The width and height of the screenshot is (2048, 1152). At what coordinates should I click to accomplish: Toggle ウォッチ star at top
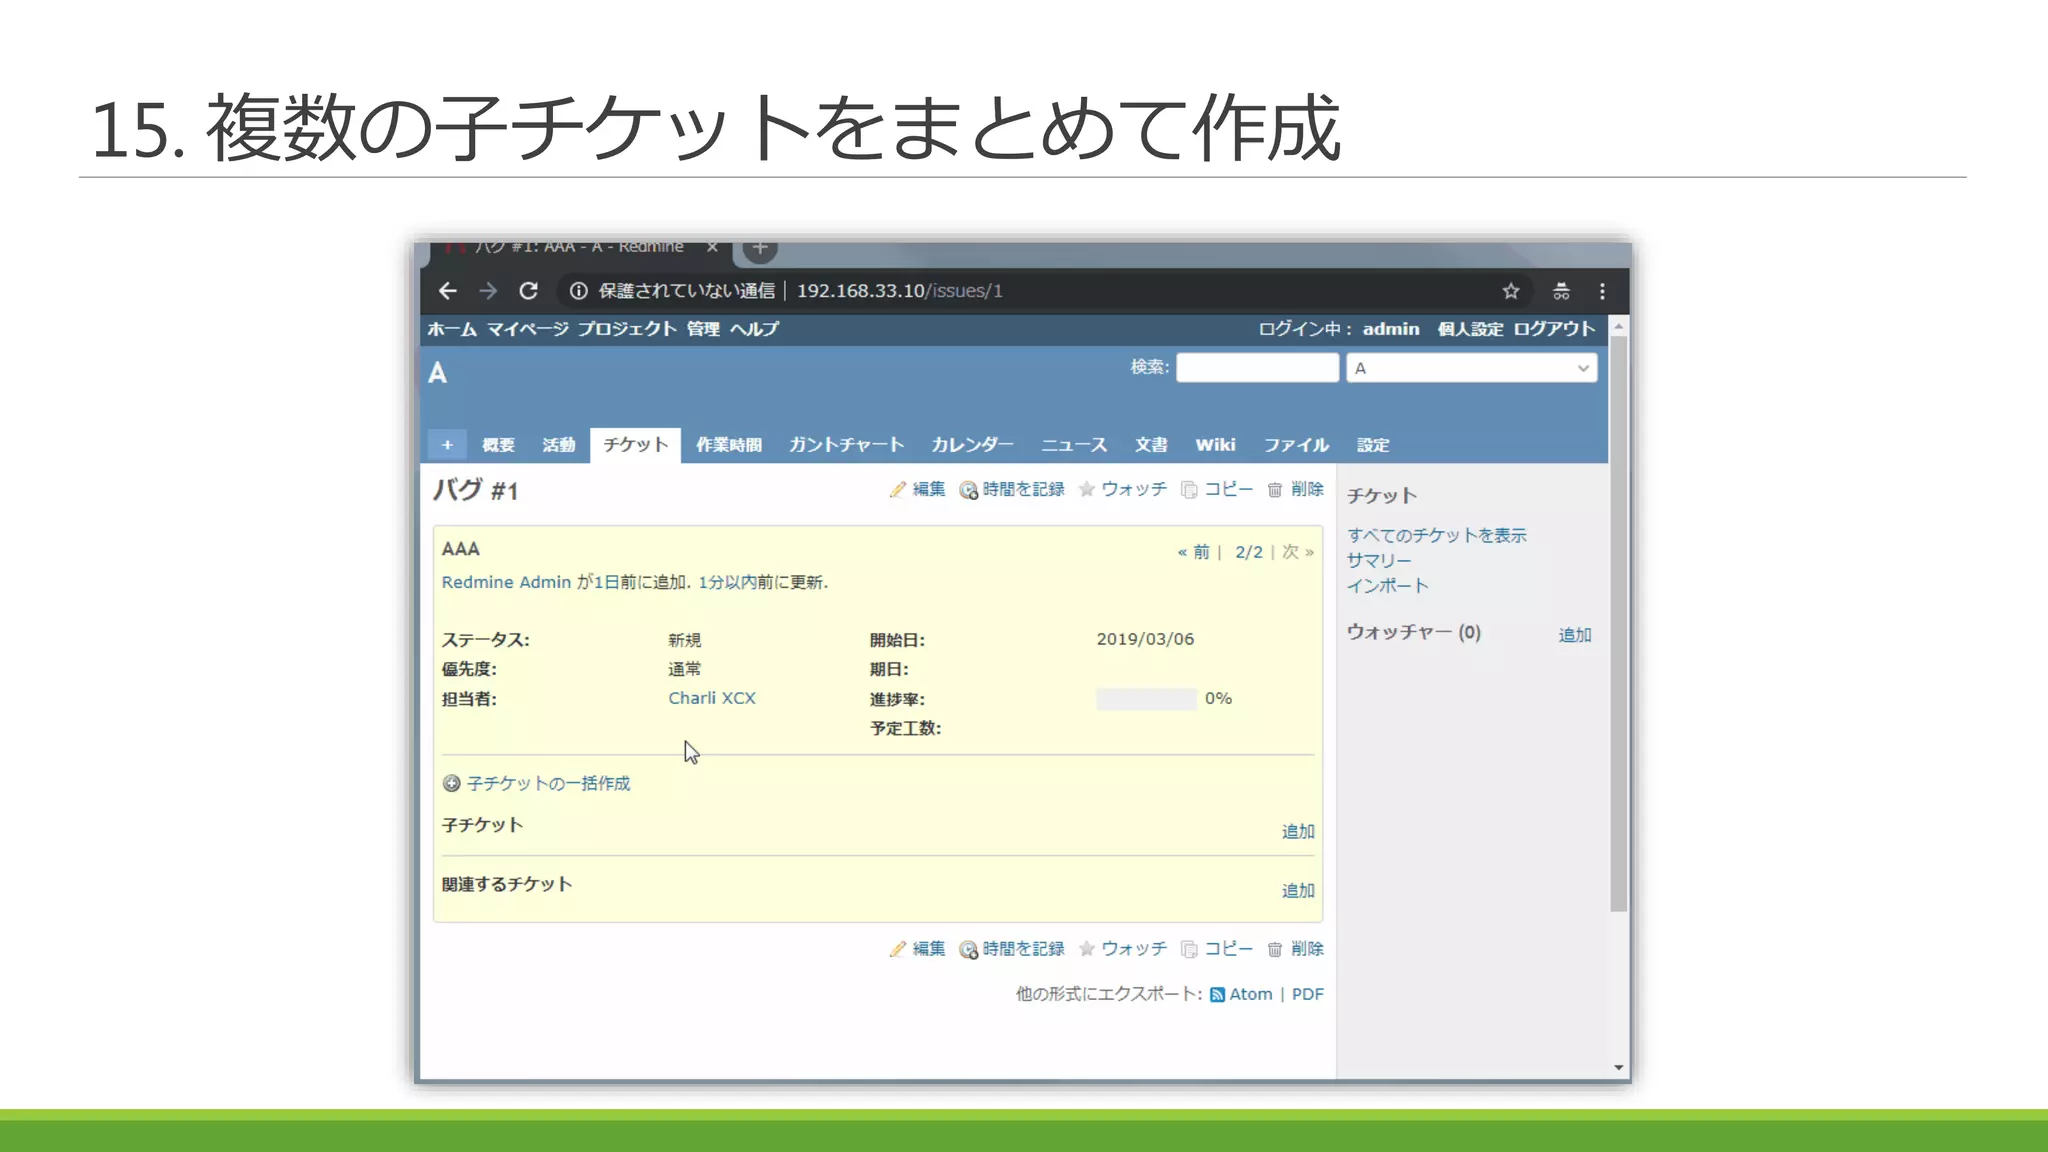click(x=1087, y=489)
